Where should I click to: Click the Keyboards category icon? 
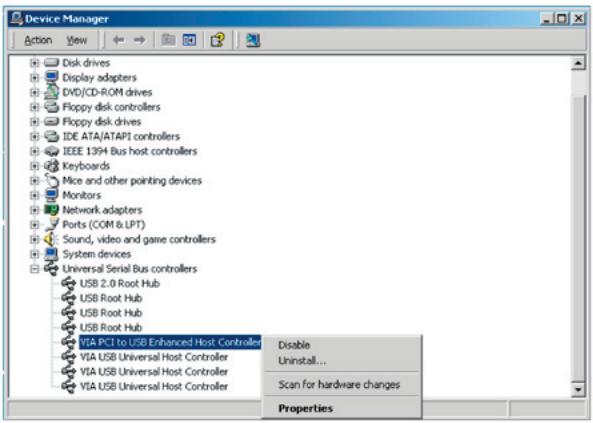point(51,166)
